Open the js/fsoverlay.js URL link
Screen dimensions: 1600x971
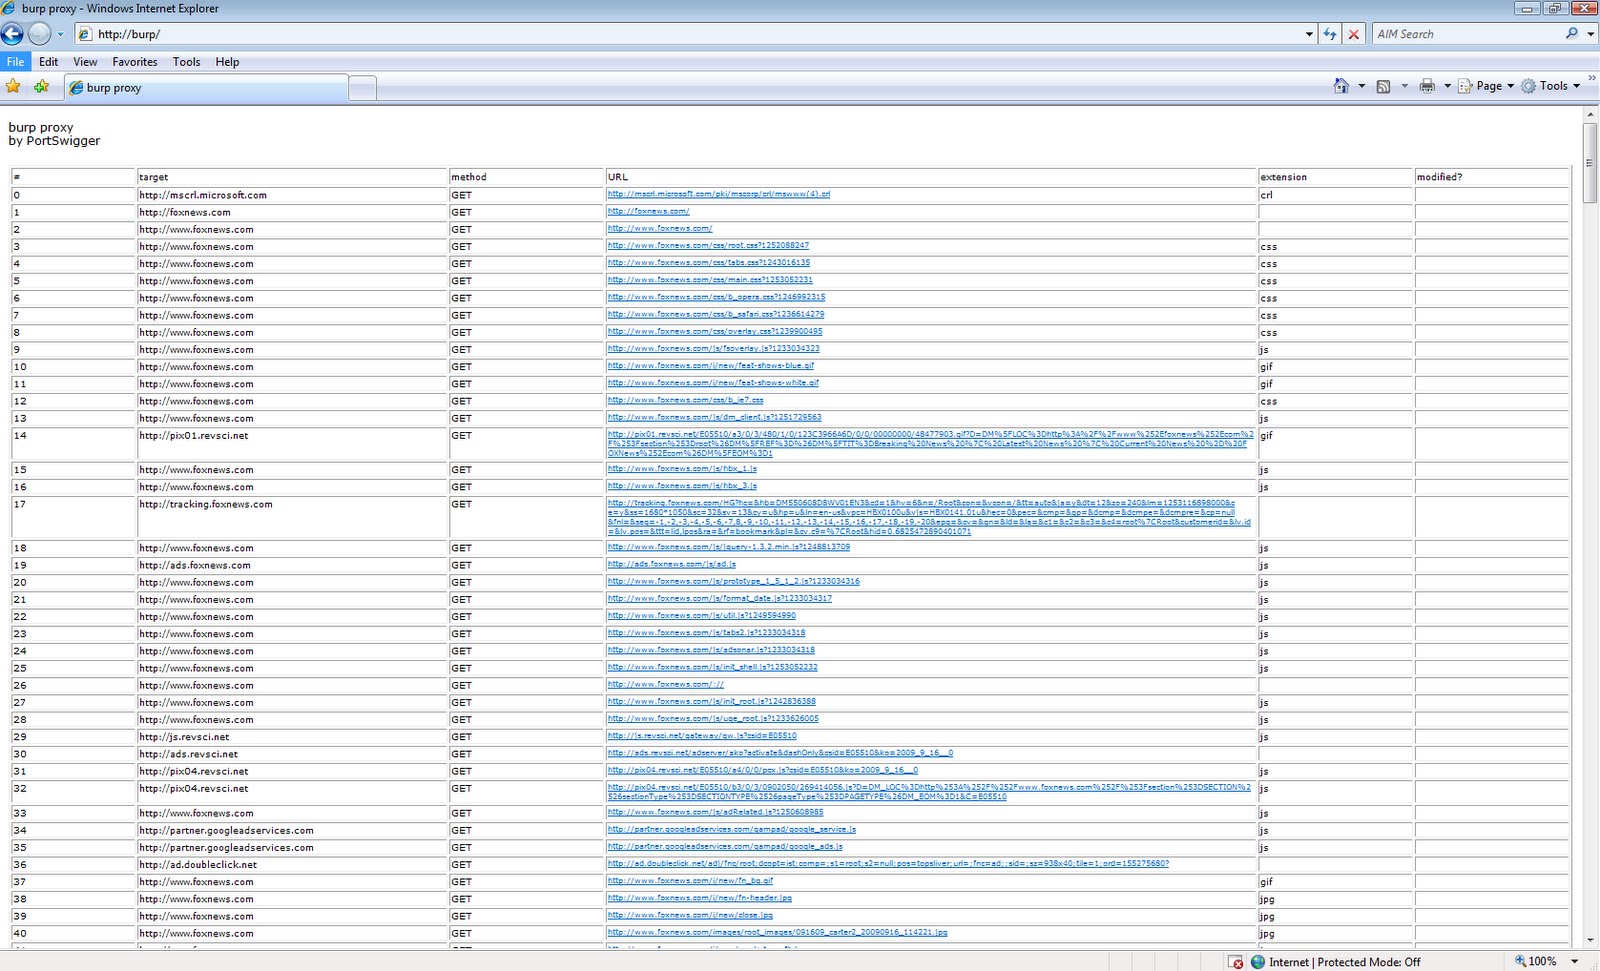713,348
